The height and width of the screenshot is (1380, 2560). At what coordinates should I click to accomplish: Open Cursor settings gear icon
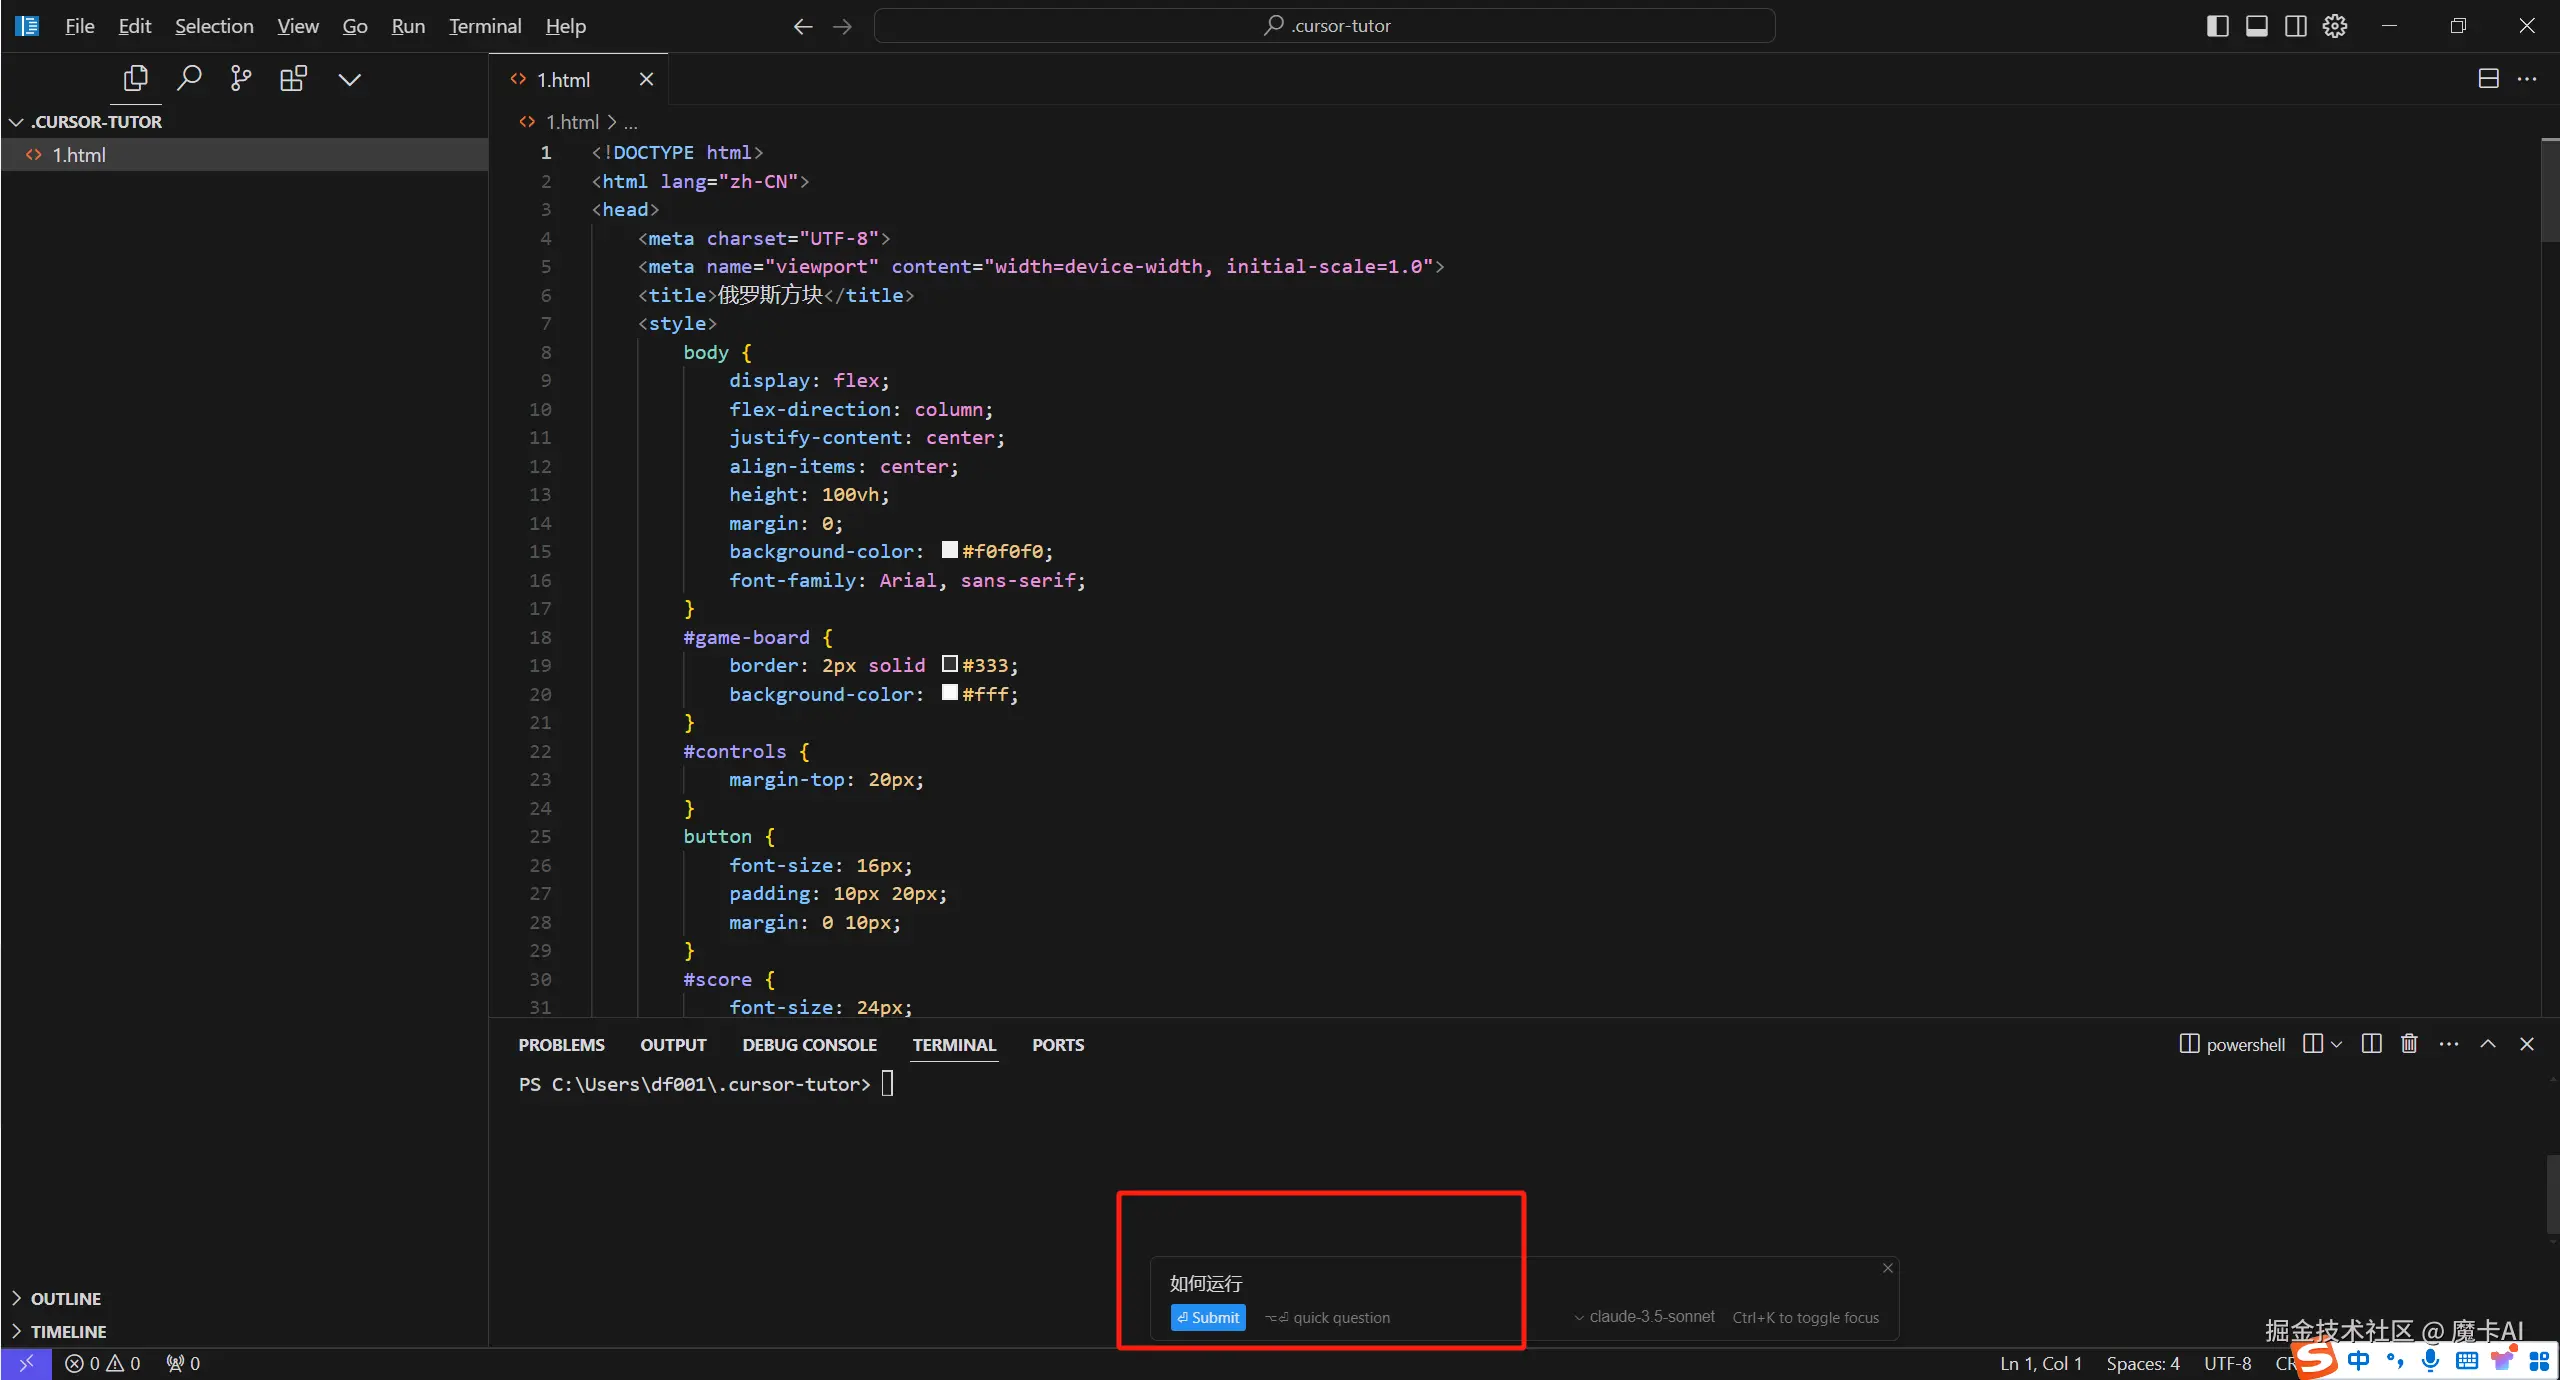(x=2334, y=26)
